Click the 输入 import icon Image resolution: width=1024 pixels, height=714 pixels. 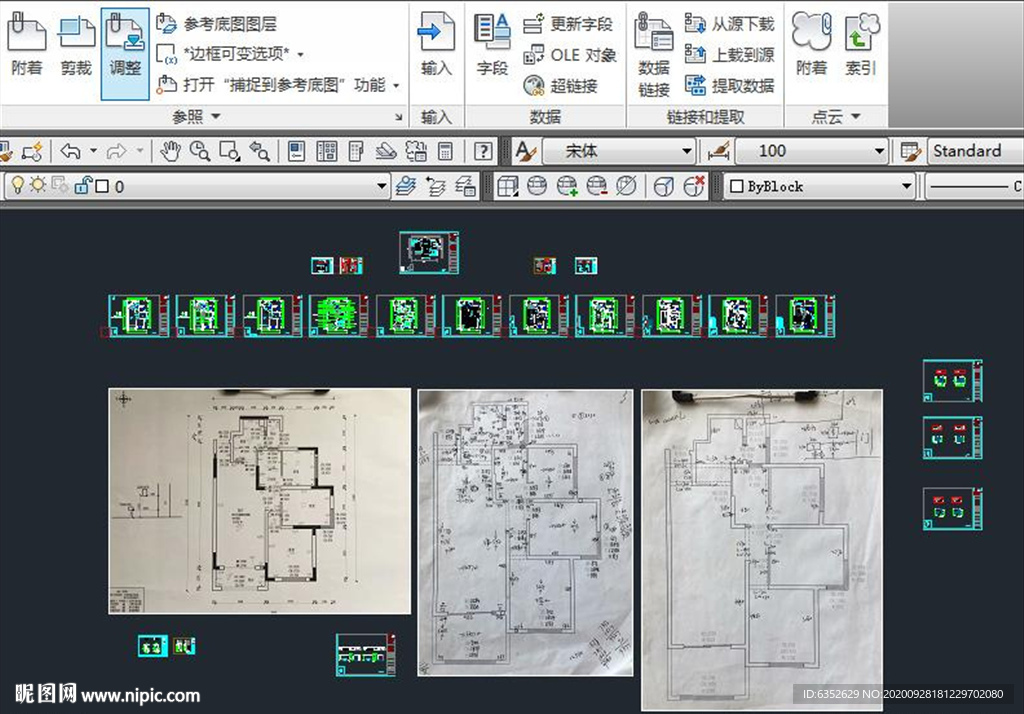(x=436, y=43)
